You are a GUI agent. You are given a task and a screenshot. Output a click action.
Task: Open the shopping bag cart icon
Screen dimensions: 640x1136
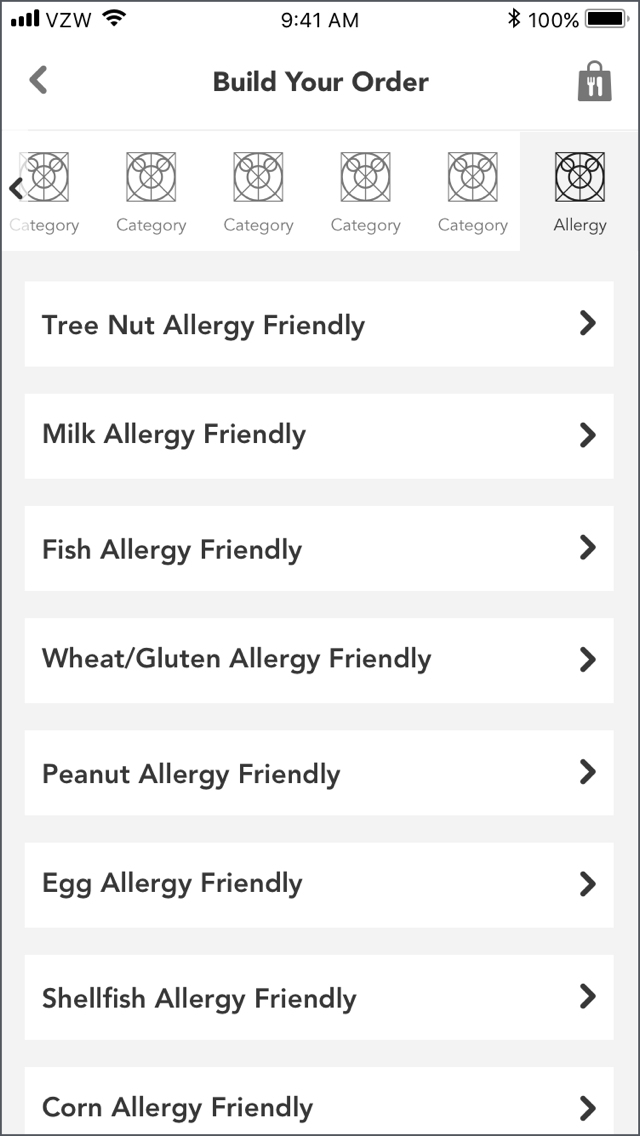[x=594, y=82]
